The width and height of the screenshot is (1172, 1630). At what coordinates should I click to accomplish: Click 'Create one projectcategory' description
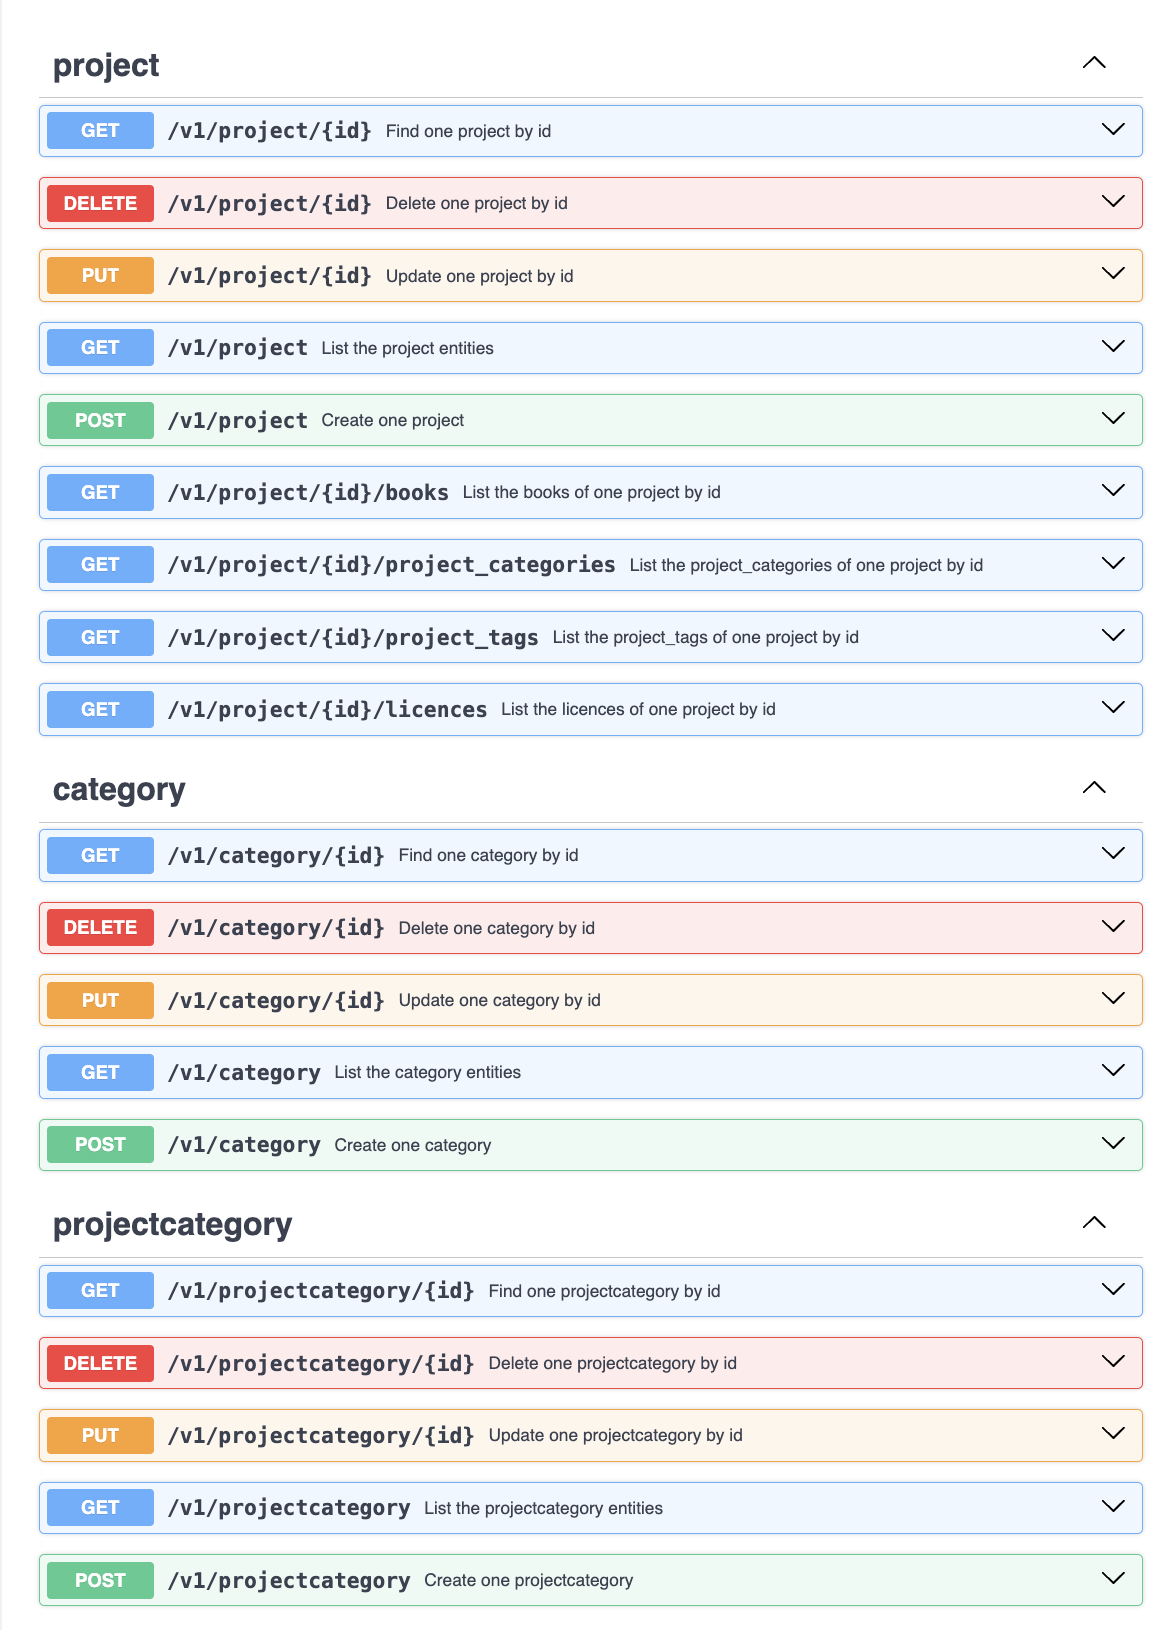coord(529,1580)
